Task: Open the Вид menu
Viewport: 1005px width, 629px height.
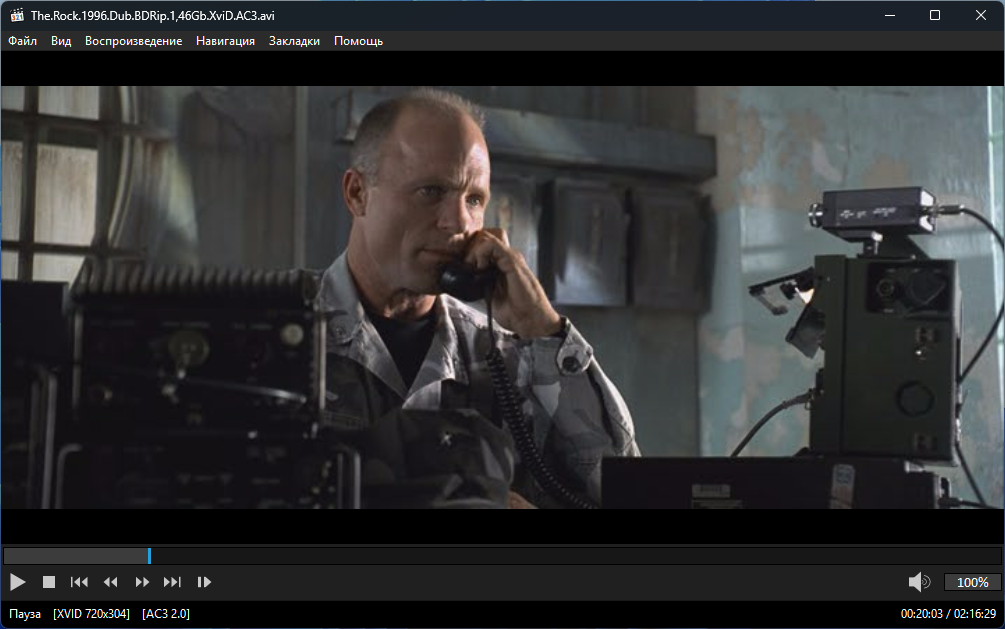Action: pyautogui.click(x=61, y=41)
